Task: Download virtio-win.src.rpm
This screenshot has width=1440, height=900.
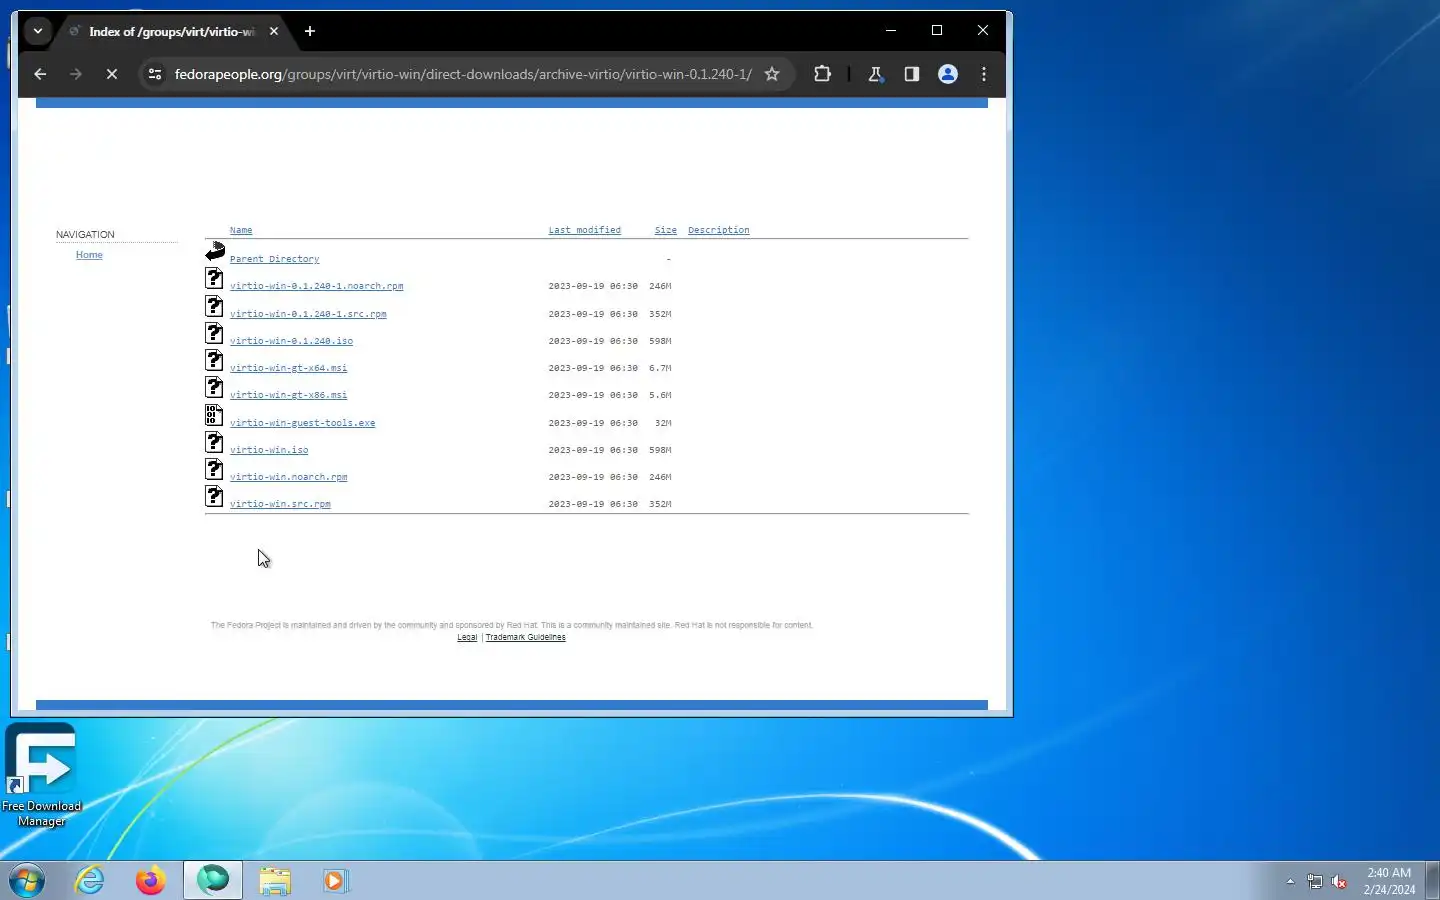Action: (280, 504)
